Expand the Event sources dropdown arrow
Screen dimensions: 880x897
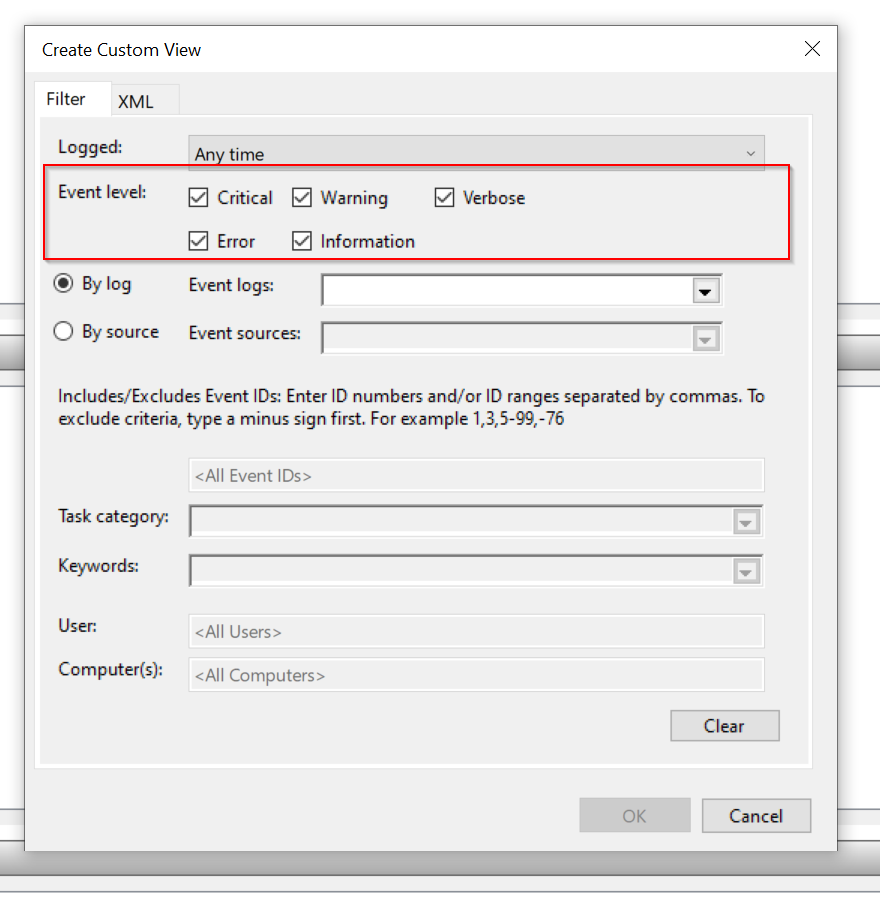tap(705, 339)
